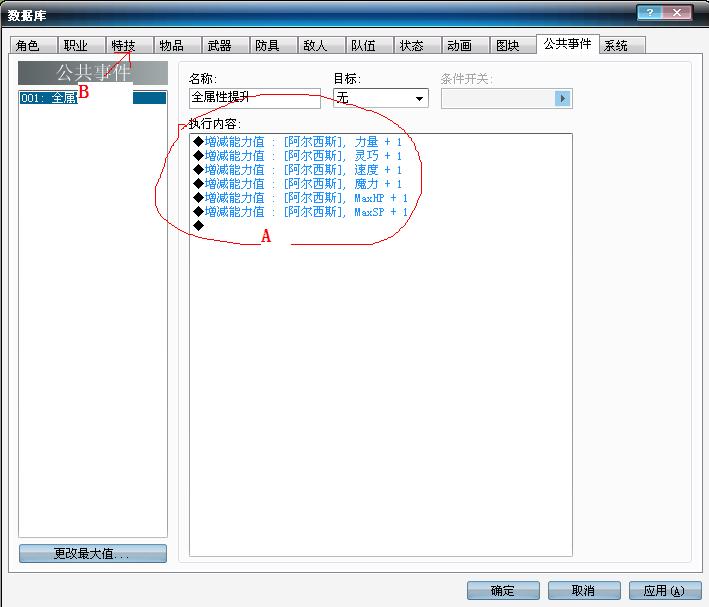Viewport: 709px width, 607px height.
Task: Click the 更改最大值 button
Action: click(93, 554)
